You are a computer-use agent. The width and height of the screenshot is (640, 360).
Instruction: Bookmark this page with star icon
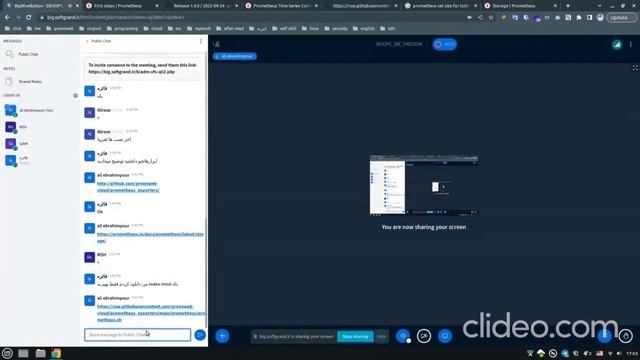coord(491,18)
